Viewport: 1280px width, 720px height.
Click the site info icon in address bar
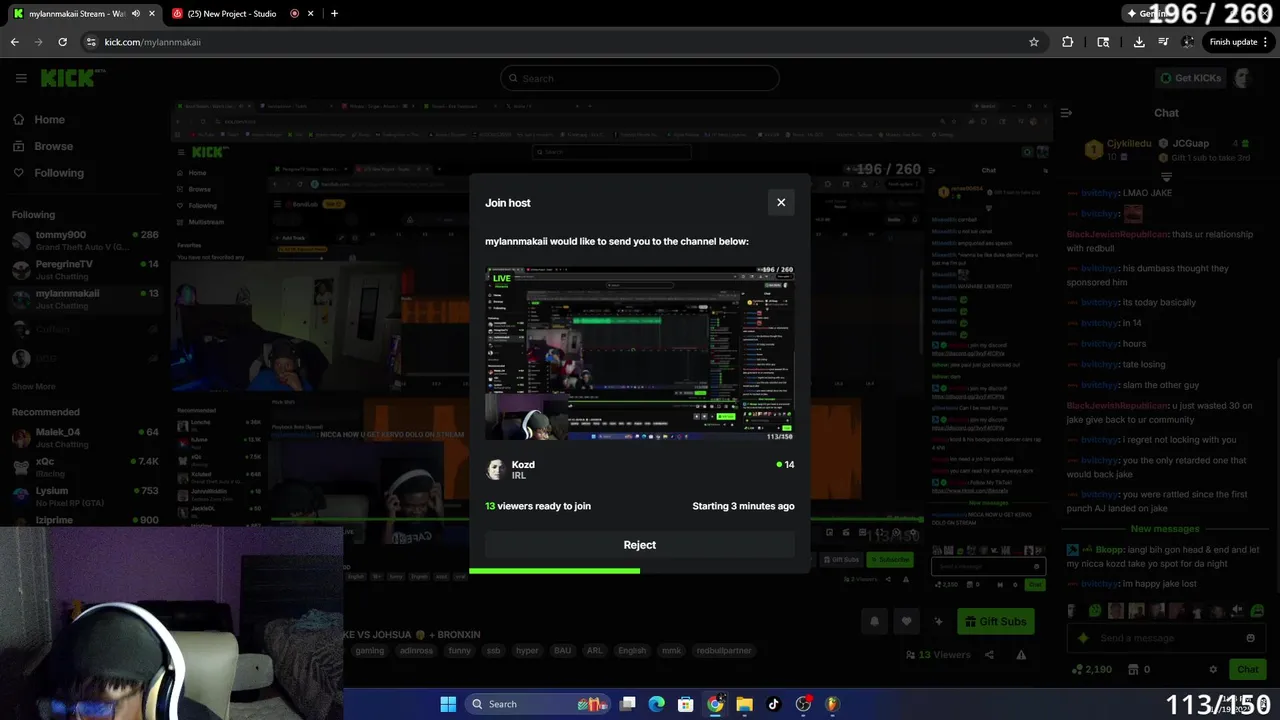click(91, 42)
